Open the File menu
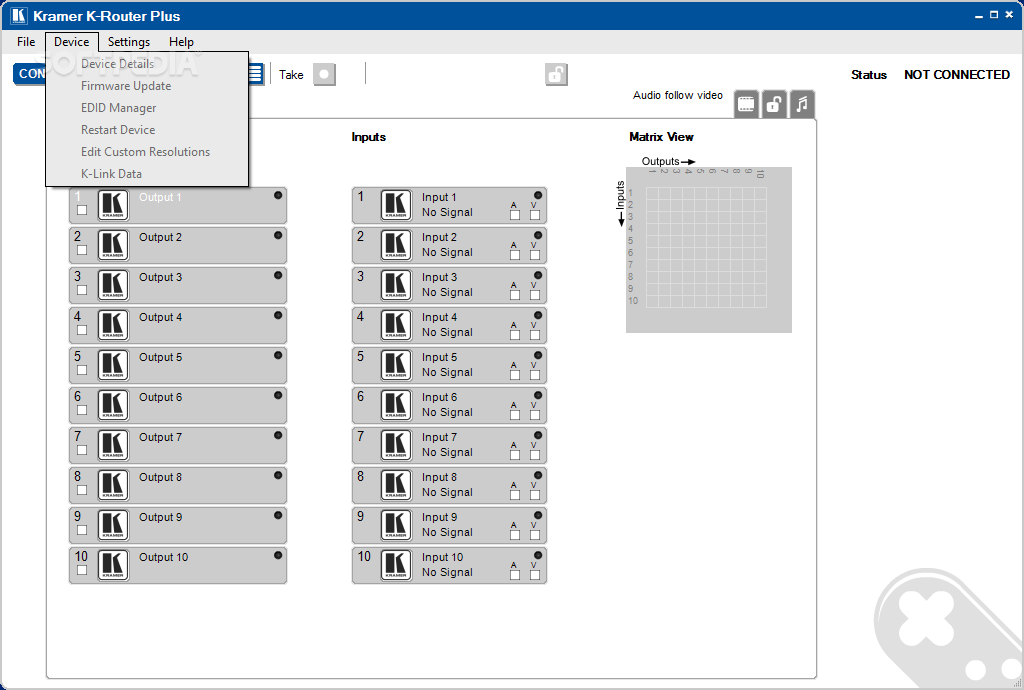This screenshot has height=690, width=1024. click(26, 42)
